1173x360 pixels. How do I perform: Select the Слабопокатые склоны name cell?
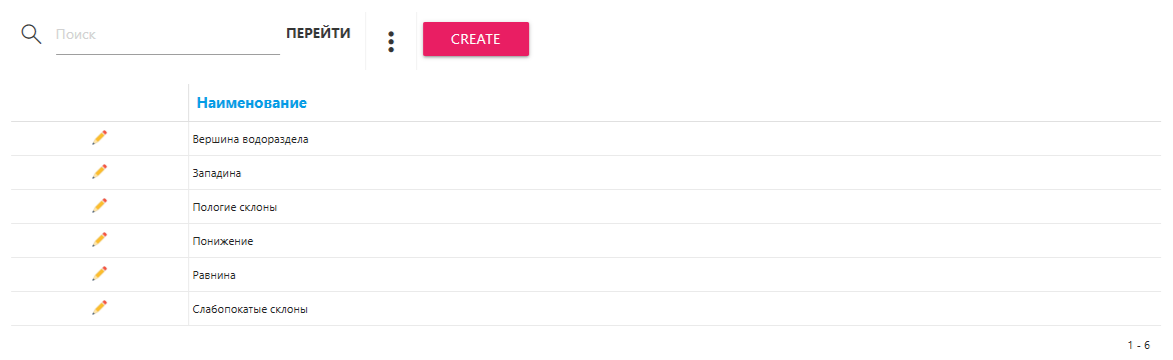[674, 308]
